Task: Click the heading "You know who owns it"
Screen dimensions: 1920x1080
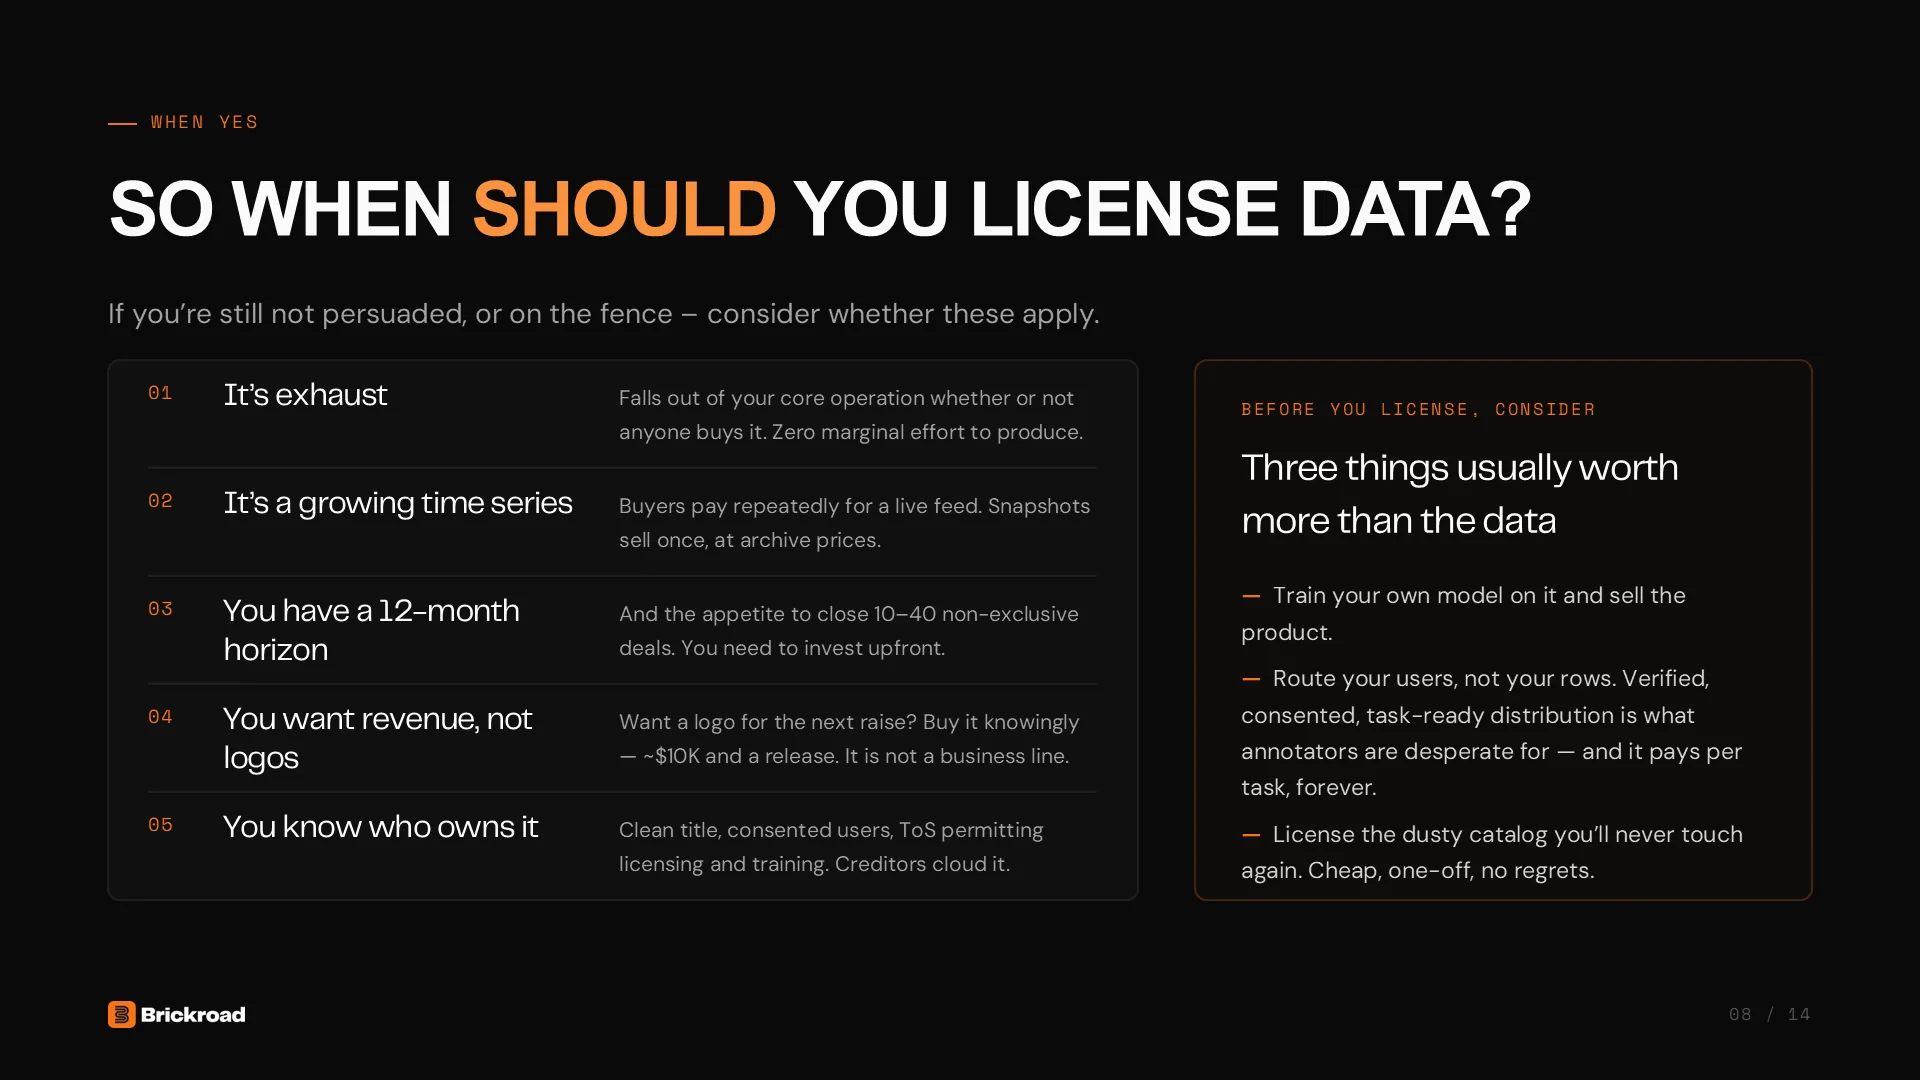Action: (380, 826)
